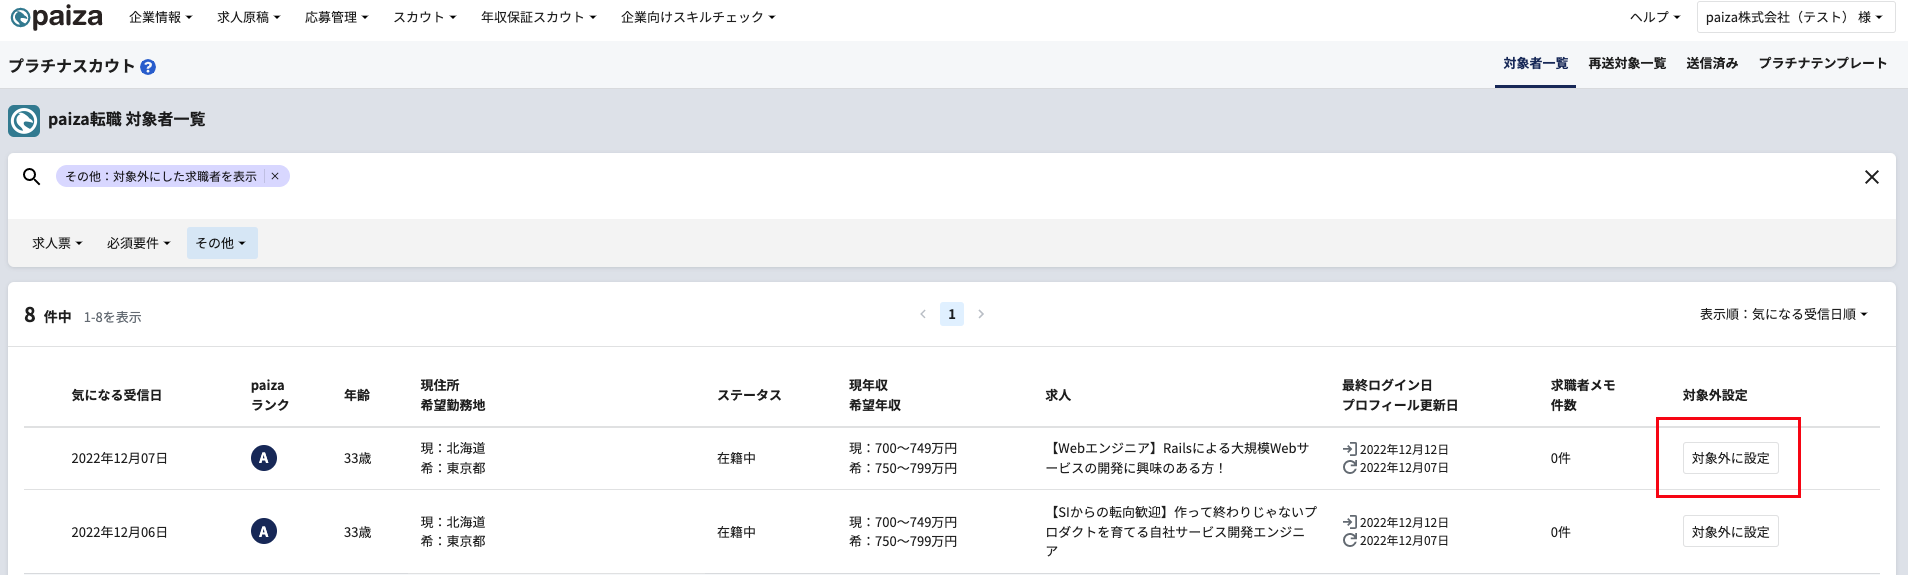Viewport: 1908px width, 575px height.
Task: Open the 求人原稿 menu
Action: pos(249,17)
